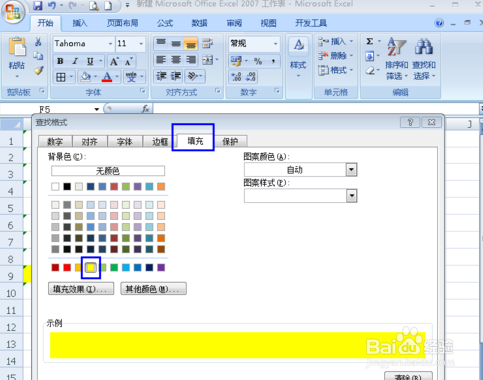Align text to the left

(x=161, y=60)
